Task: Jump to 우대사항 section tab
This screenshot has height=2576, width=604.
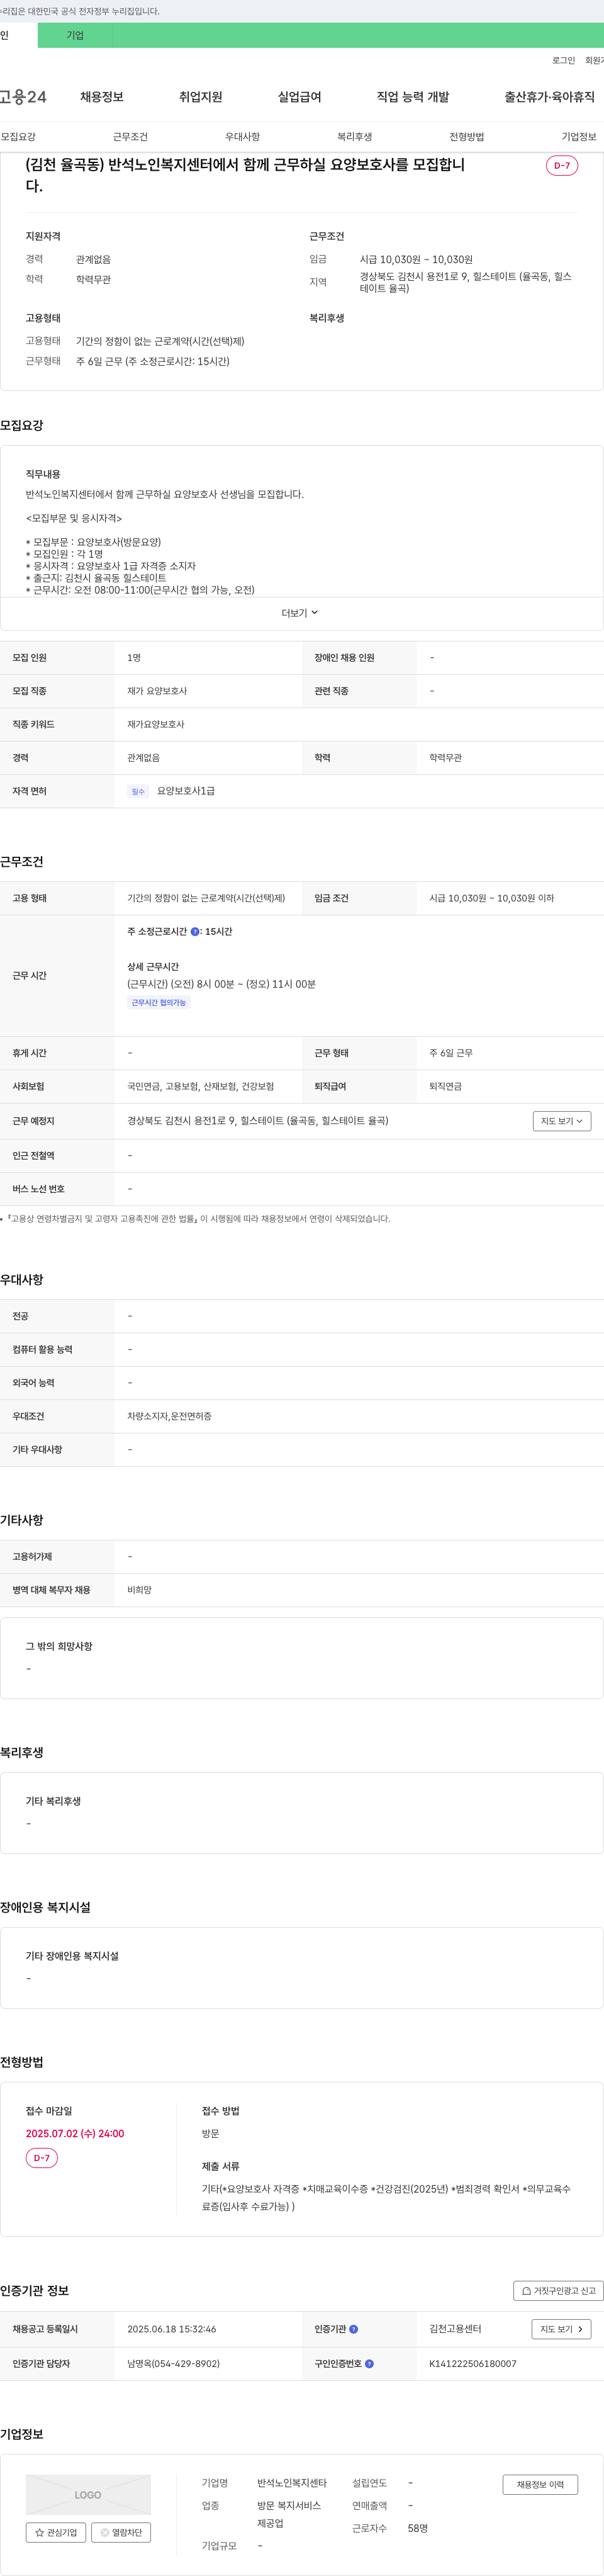Action: [x=242, y=136]
